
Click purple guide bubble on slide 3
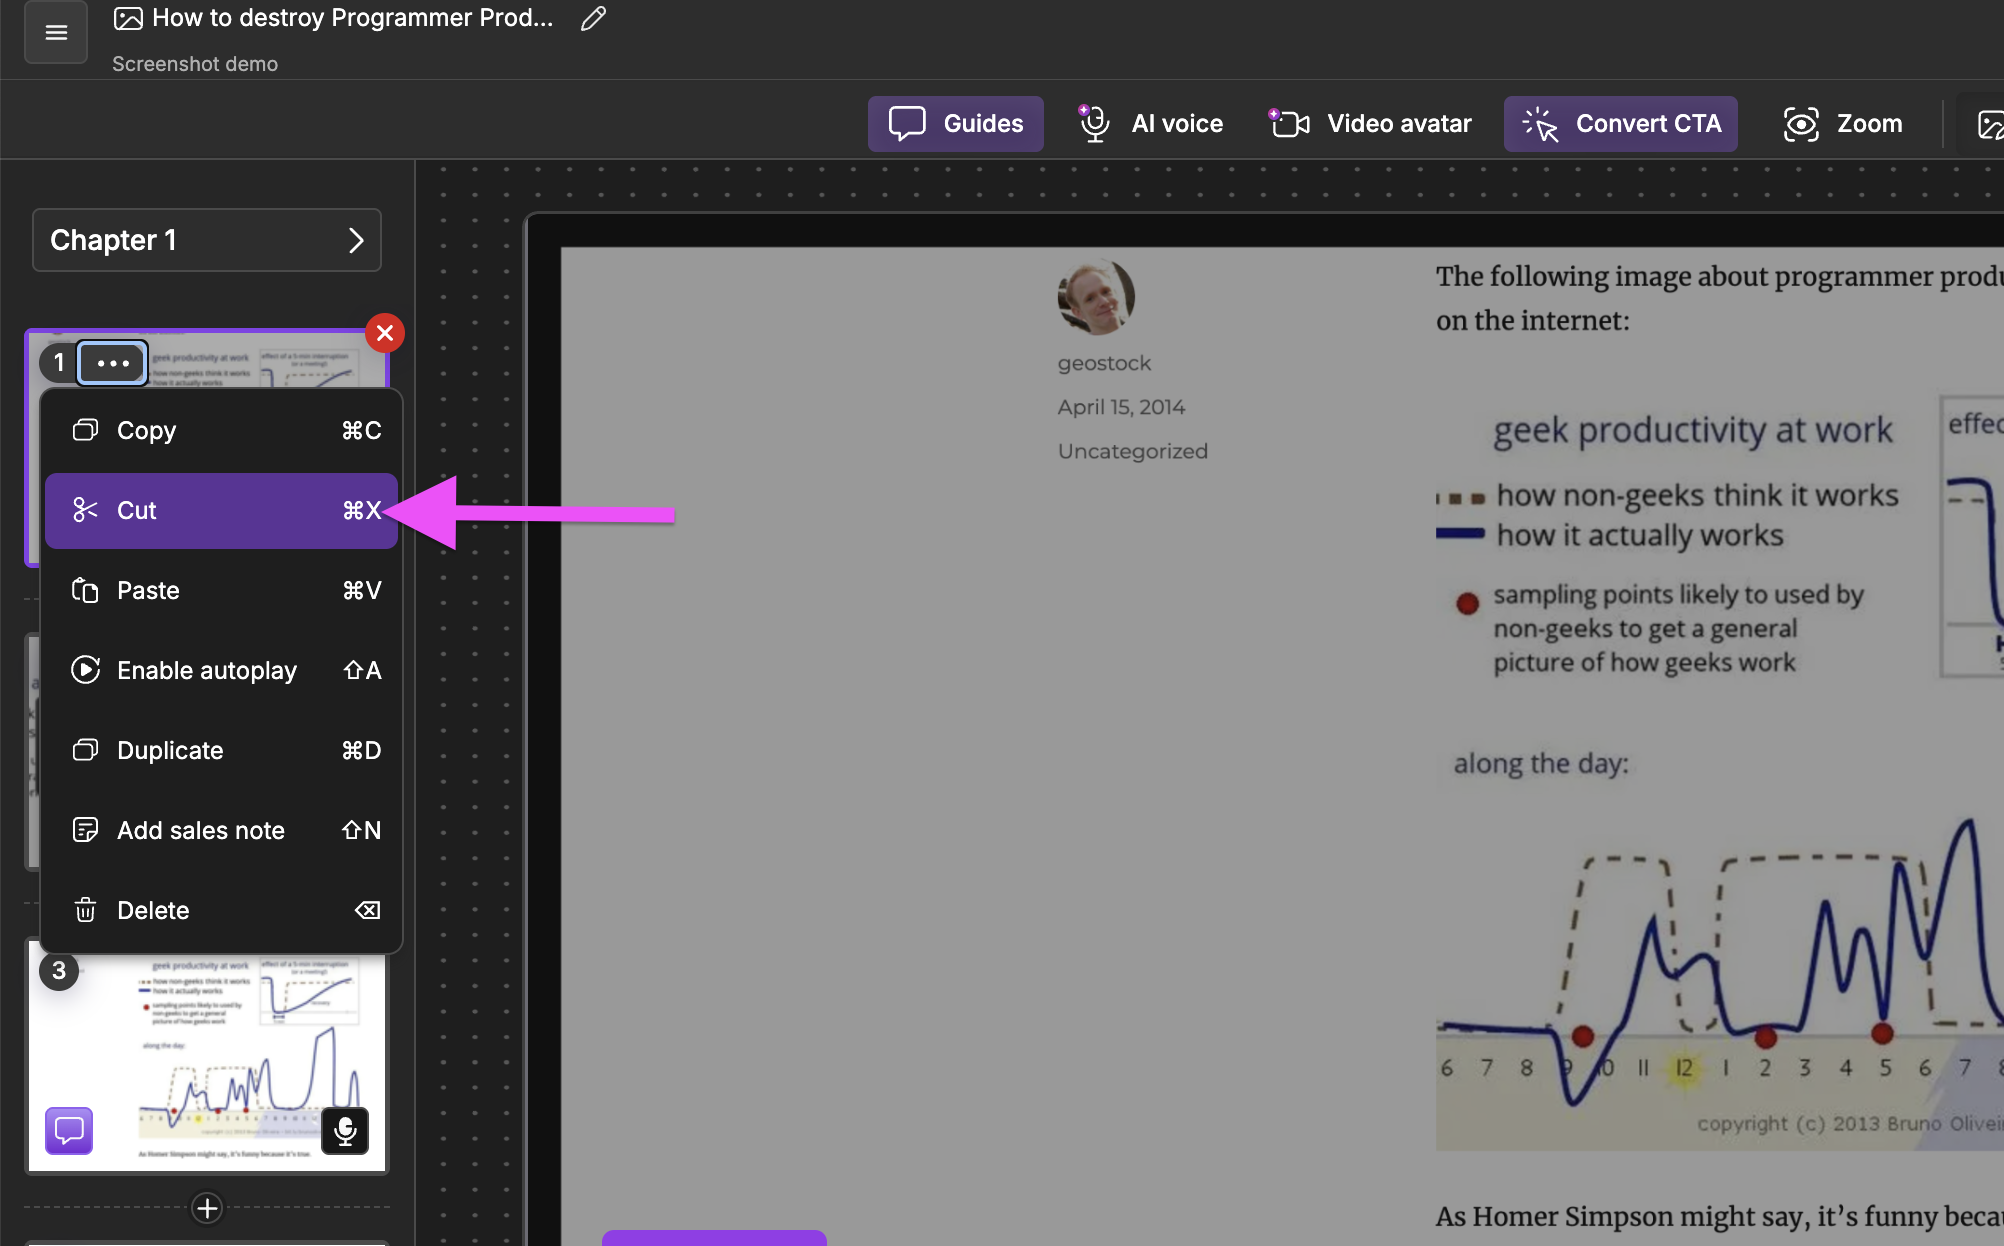point(69,1130)
